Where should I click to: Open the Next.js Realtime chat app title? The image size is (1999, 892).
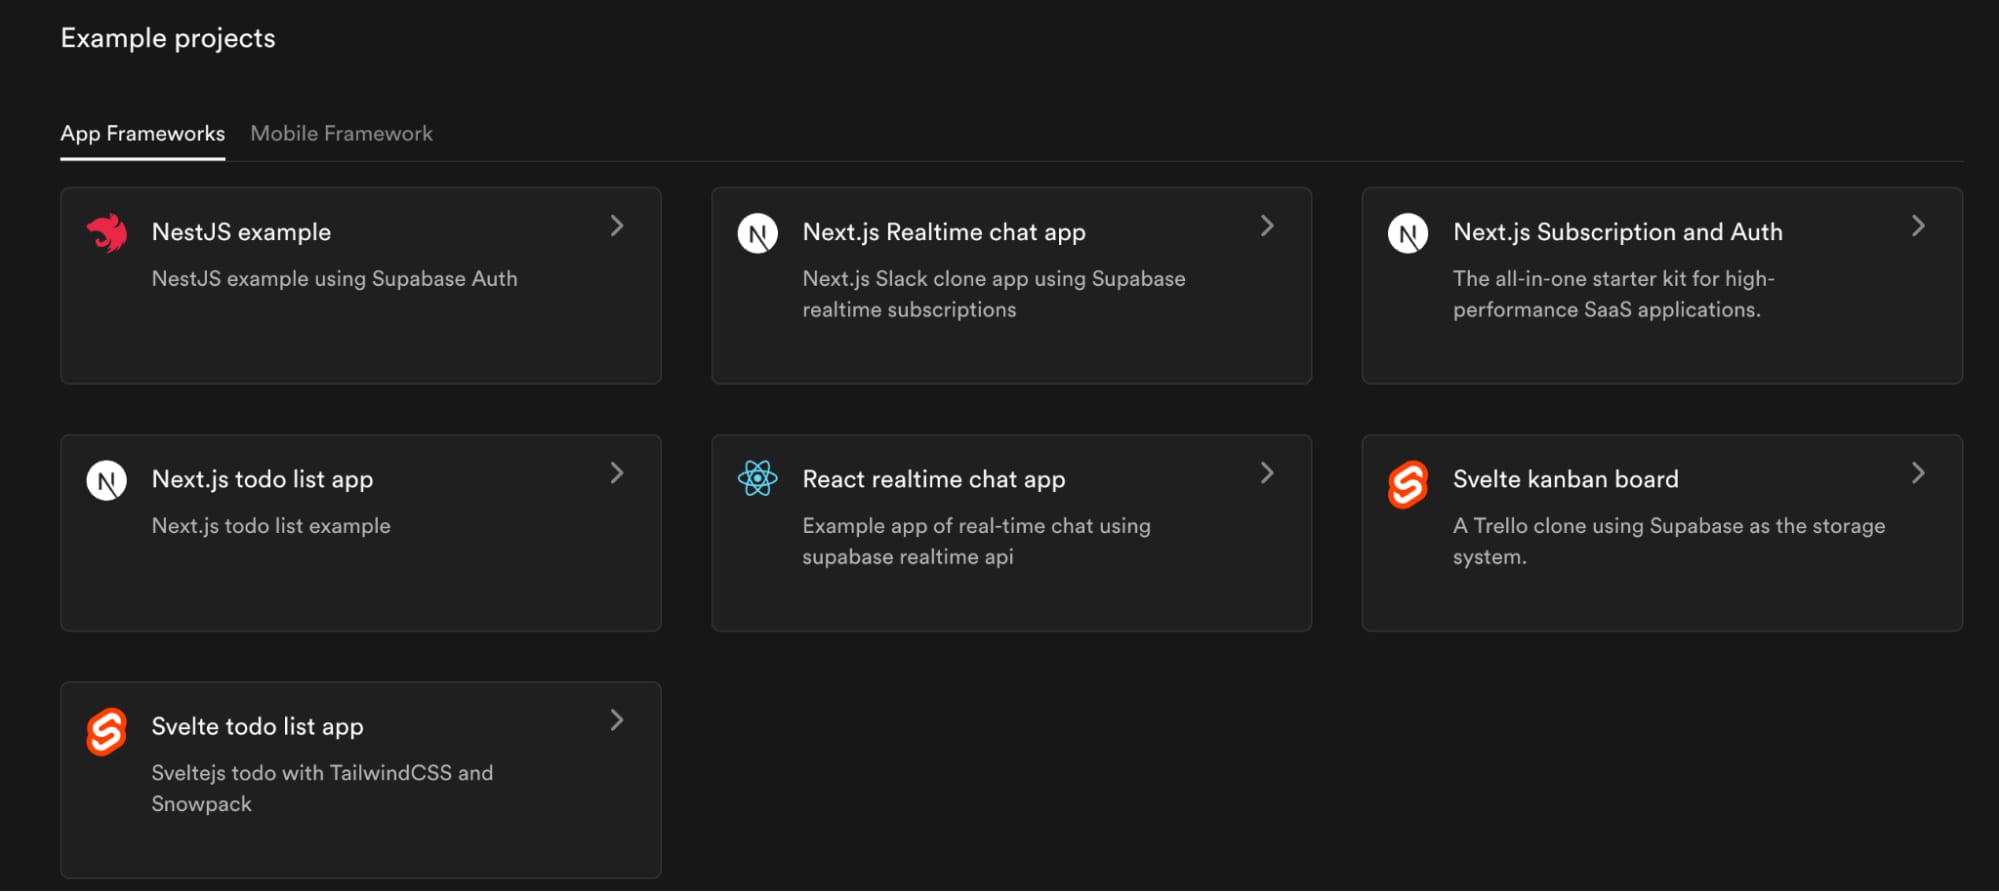pos(944,232)
